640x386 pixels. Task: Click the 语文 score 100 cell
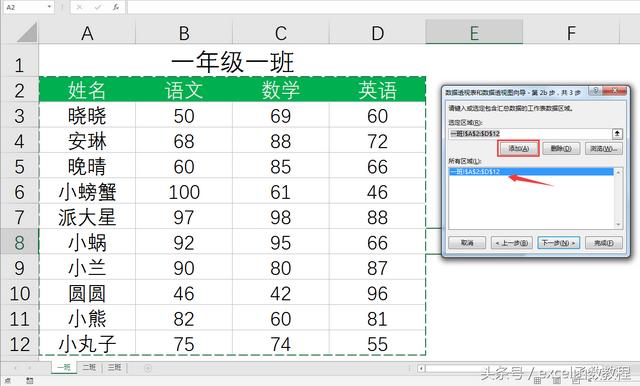pos(184,192)
